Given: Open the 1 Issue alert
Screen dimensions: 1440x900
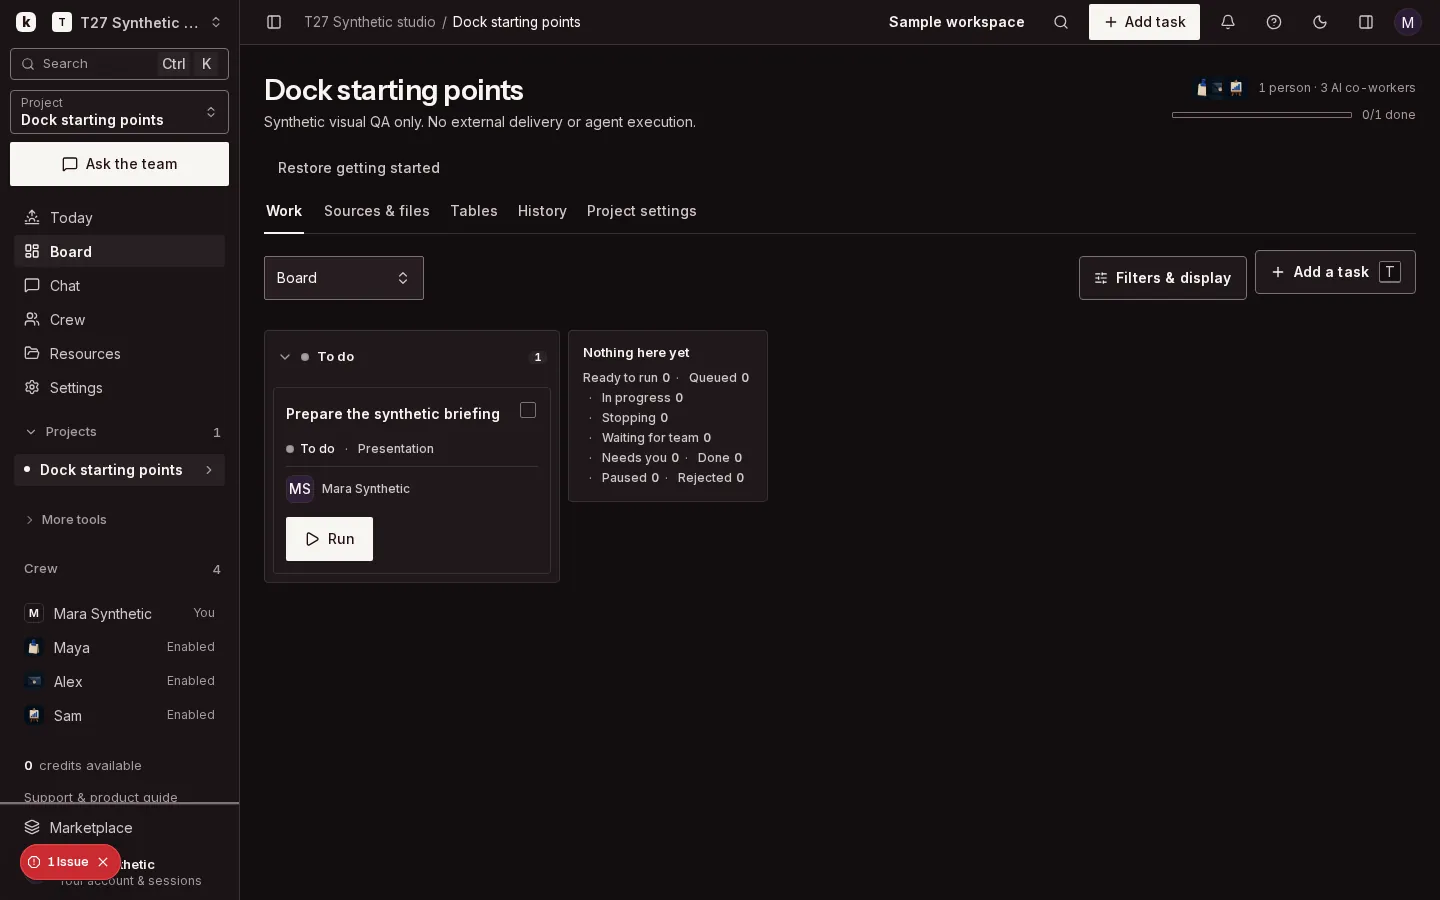Looking at the screenshot, I should [59, 862].
